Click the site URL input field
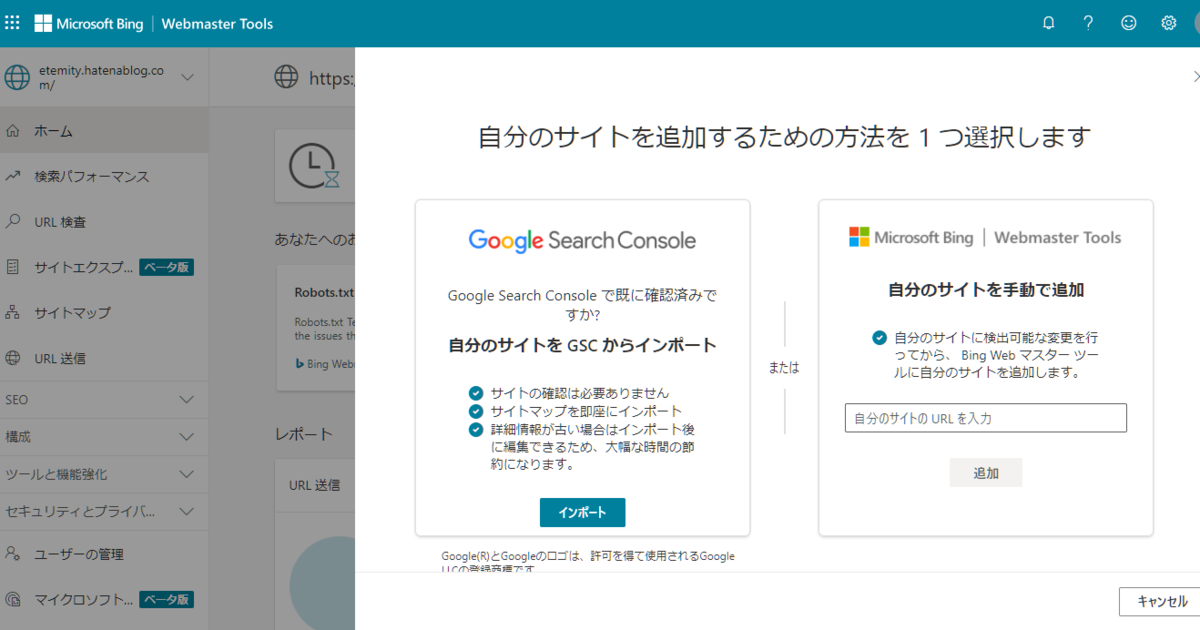Image resolution: width=1200 pixels, height=630 pixels. point(986,418)
